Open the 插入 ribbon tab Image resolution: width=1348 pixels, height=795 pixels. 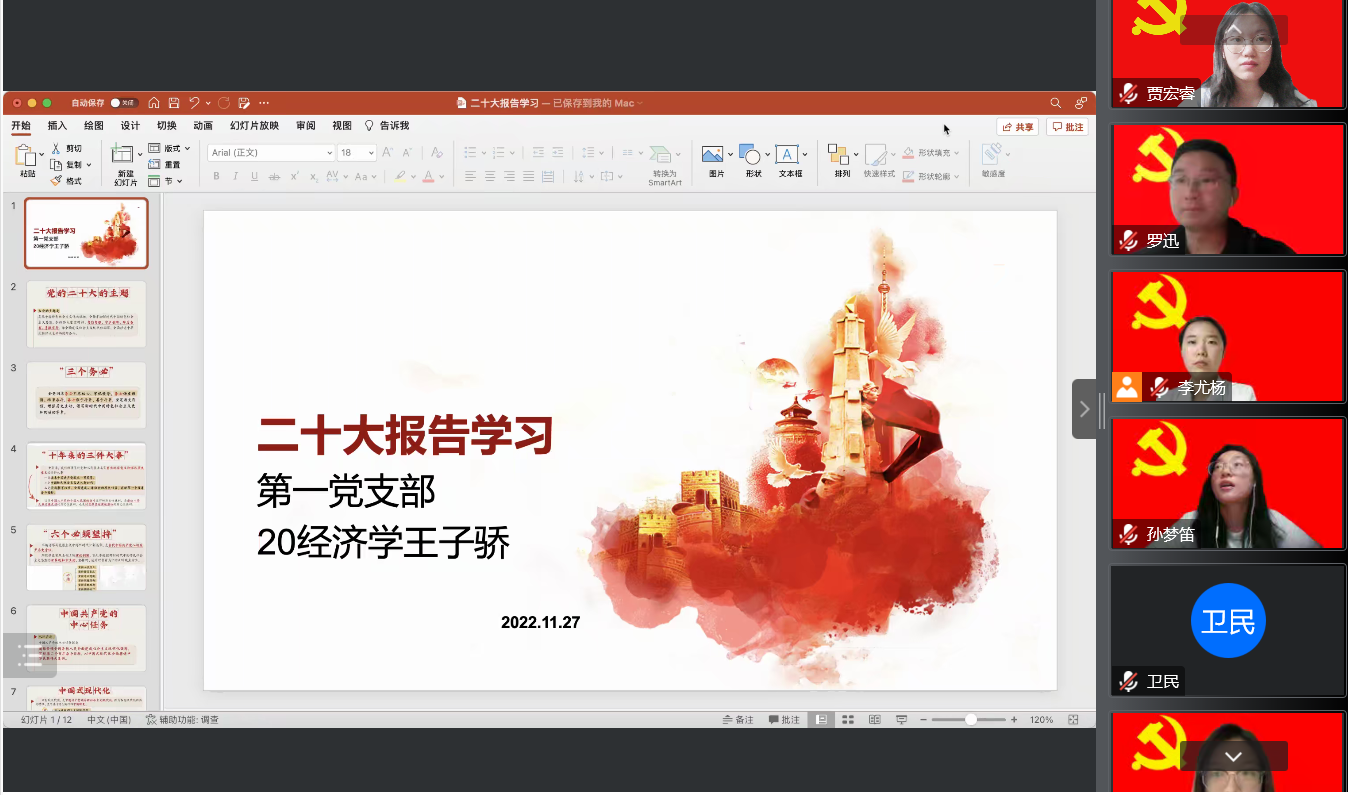click(x=58, y=126)
